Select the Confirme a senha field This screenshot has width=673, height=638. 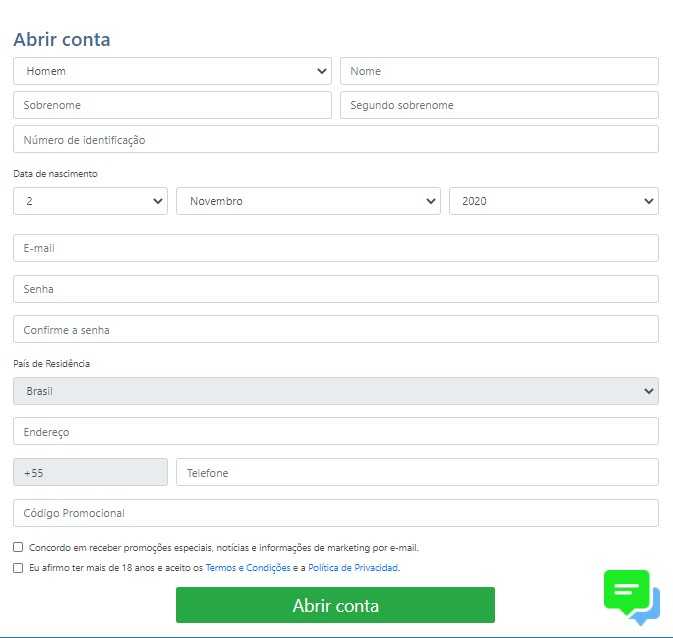(336, 329)
